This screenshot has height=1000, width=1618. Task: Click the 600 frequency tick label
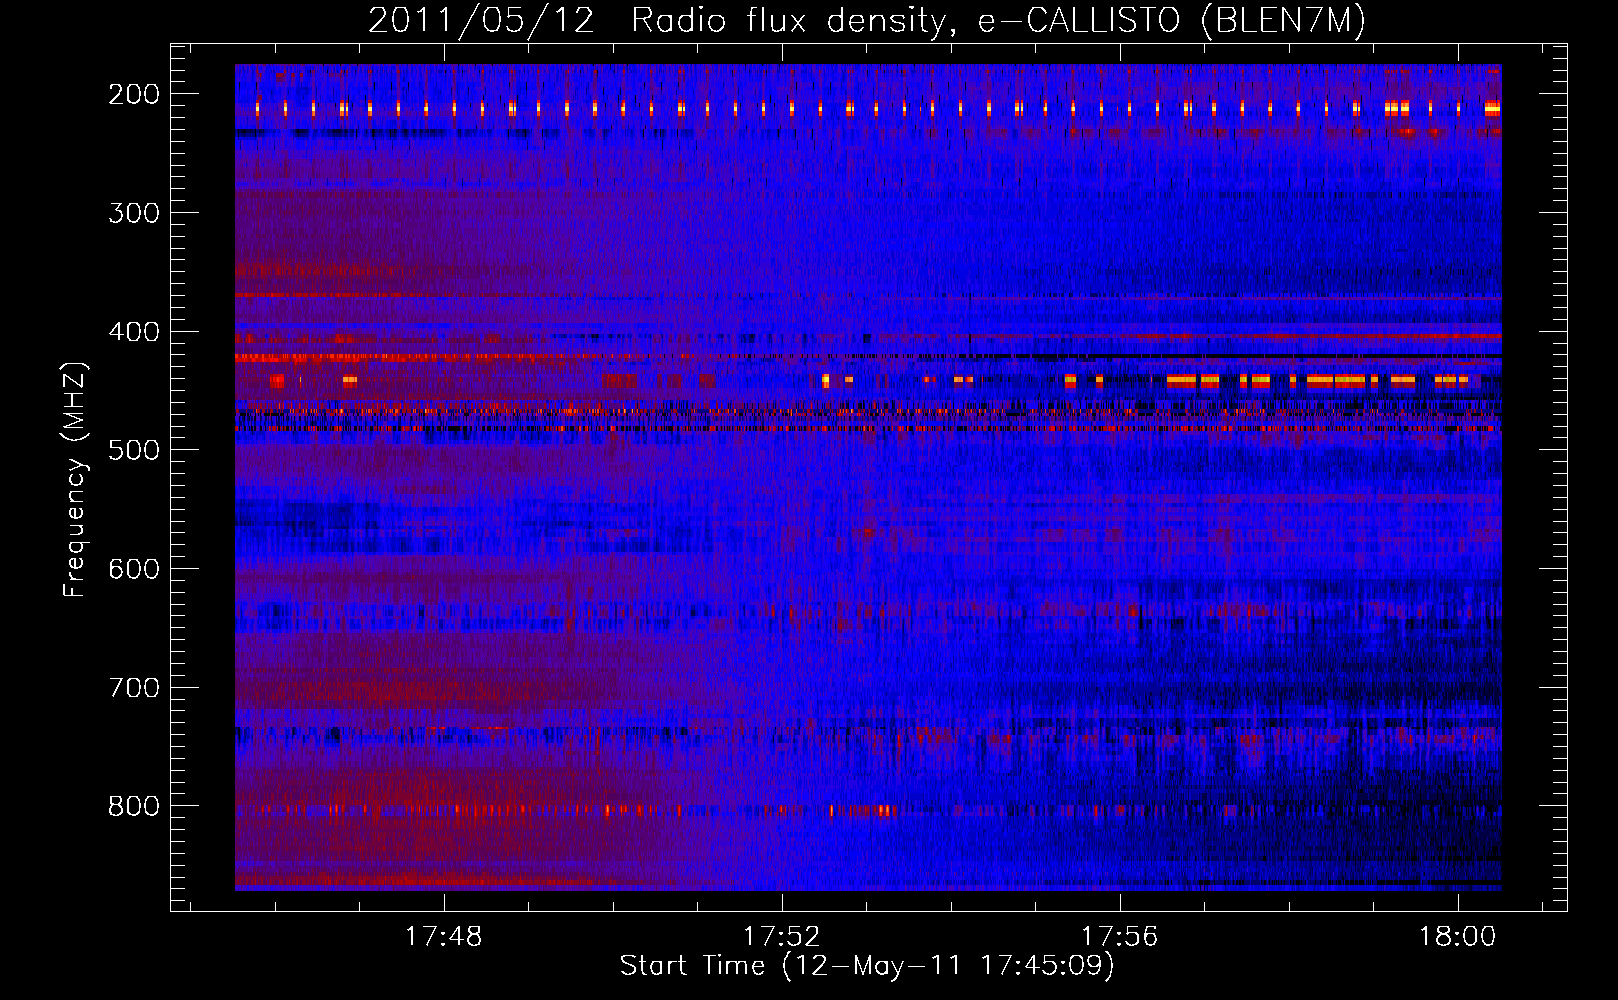(134, 569)
